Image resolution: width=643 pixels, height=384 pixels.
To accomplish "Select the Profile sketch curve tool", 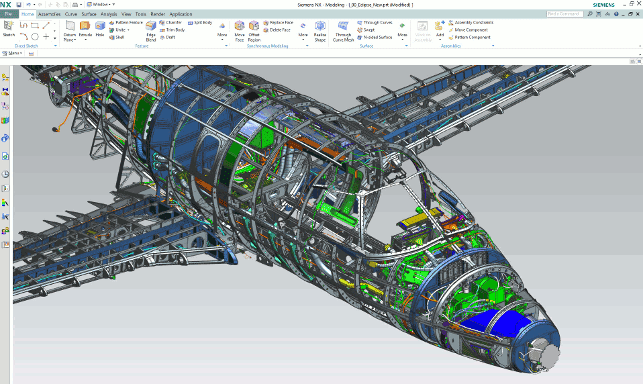I will [23, 25].
